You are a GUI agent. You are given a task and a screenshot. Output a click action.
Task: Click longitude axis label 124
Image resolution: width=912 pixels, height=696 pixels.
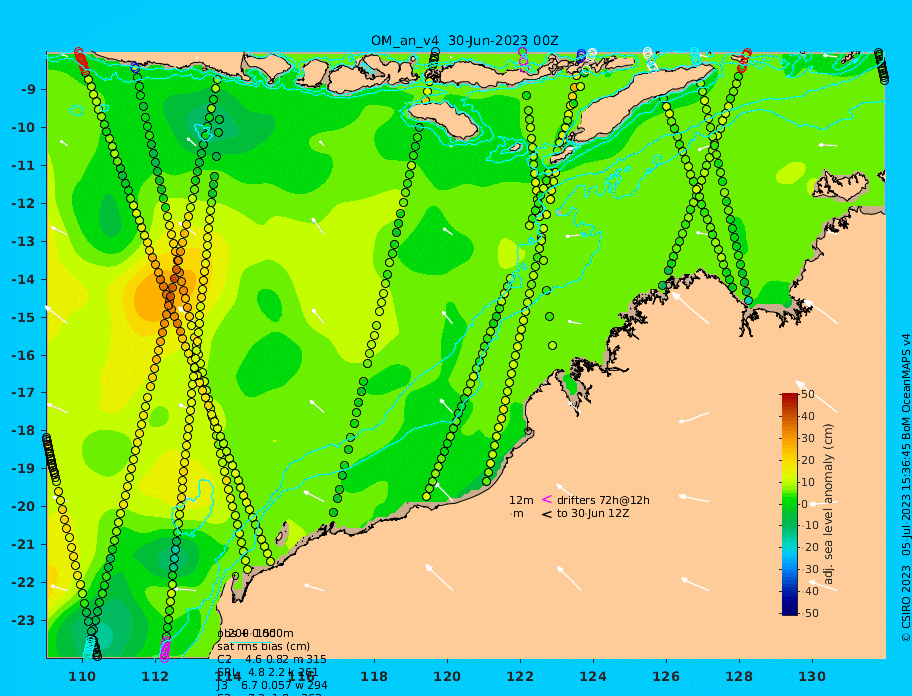coord(593,676)
